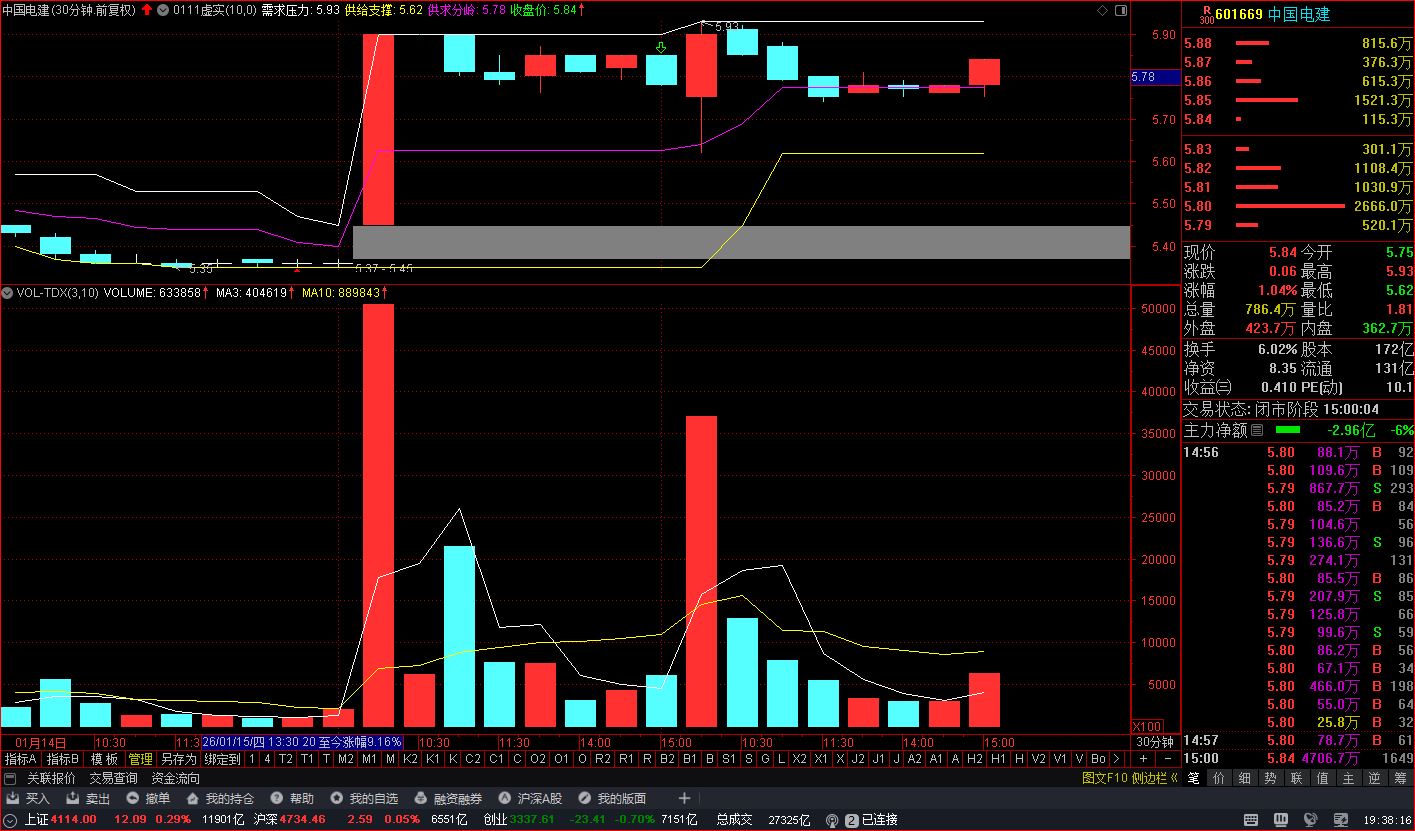The width and height of the screenshot is (1415, 831).
Task: Select template button R2
Action: [602, 758]
